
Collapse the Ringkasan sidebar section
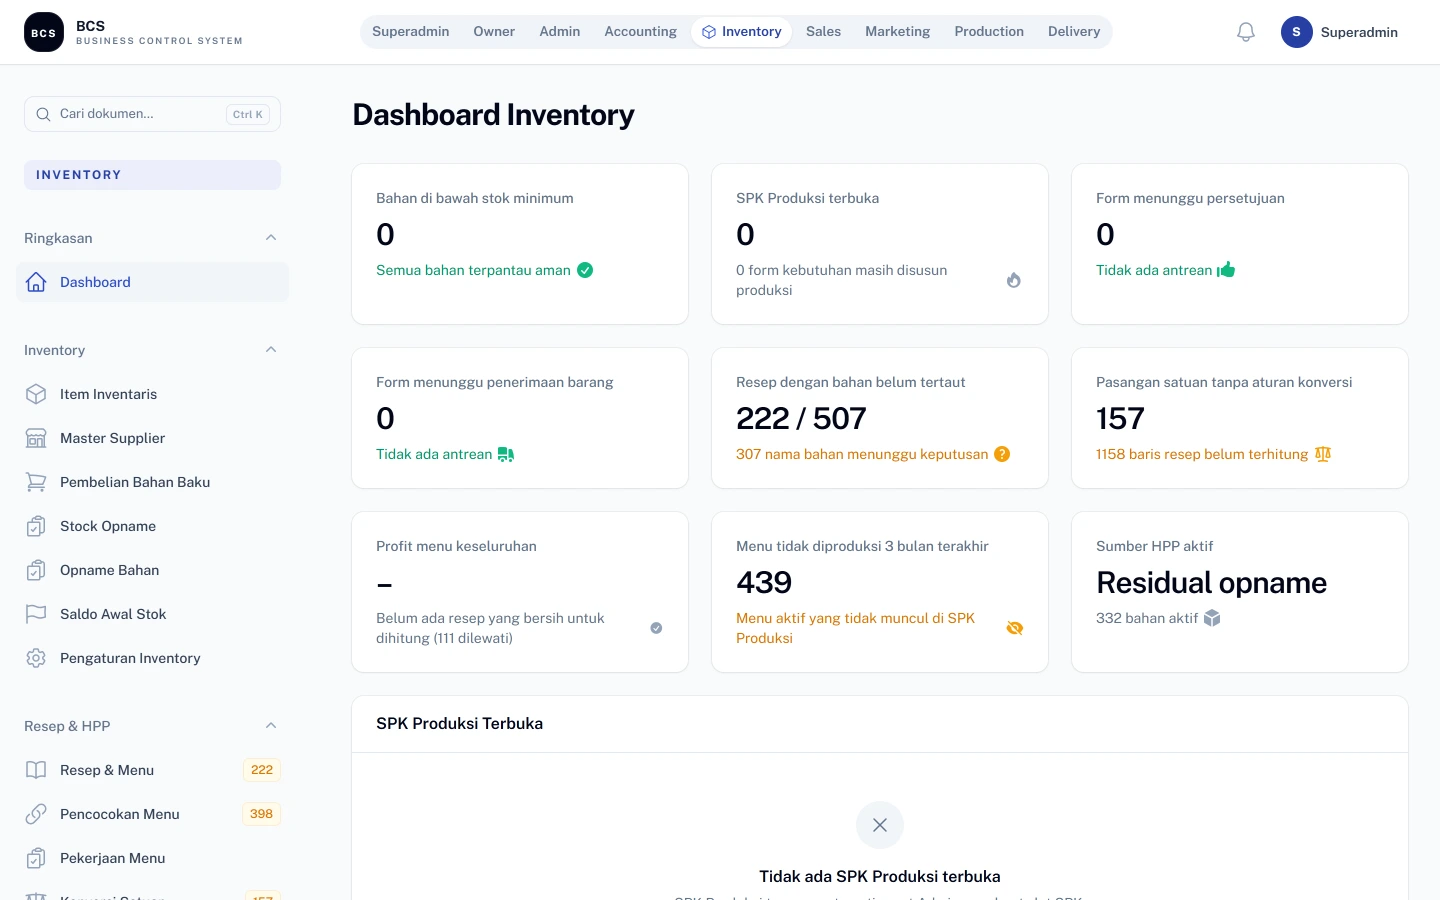(x=271, y=238)
